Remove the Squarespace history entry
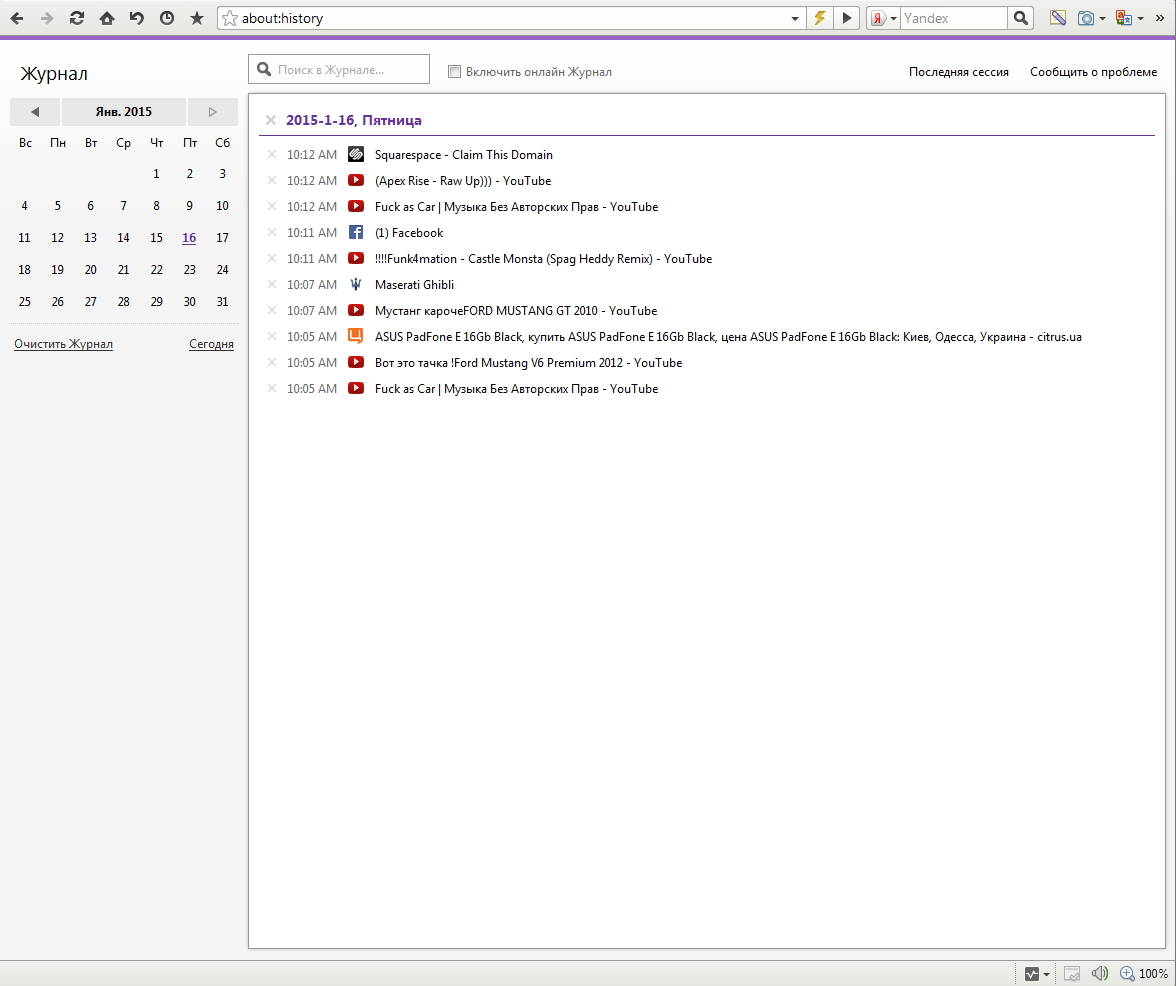The image size is (1176, 986). [272, 154]
